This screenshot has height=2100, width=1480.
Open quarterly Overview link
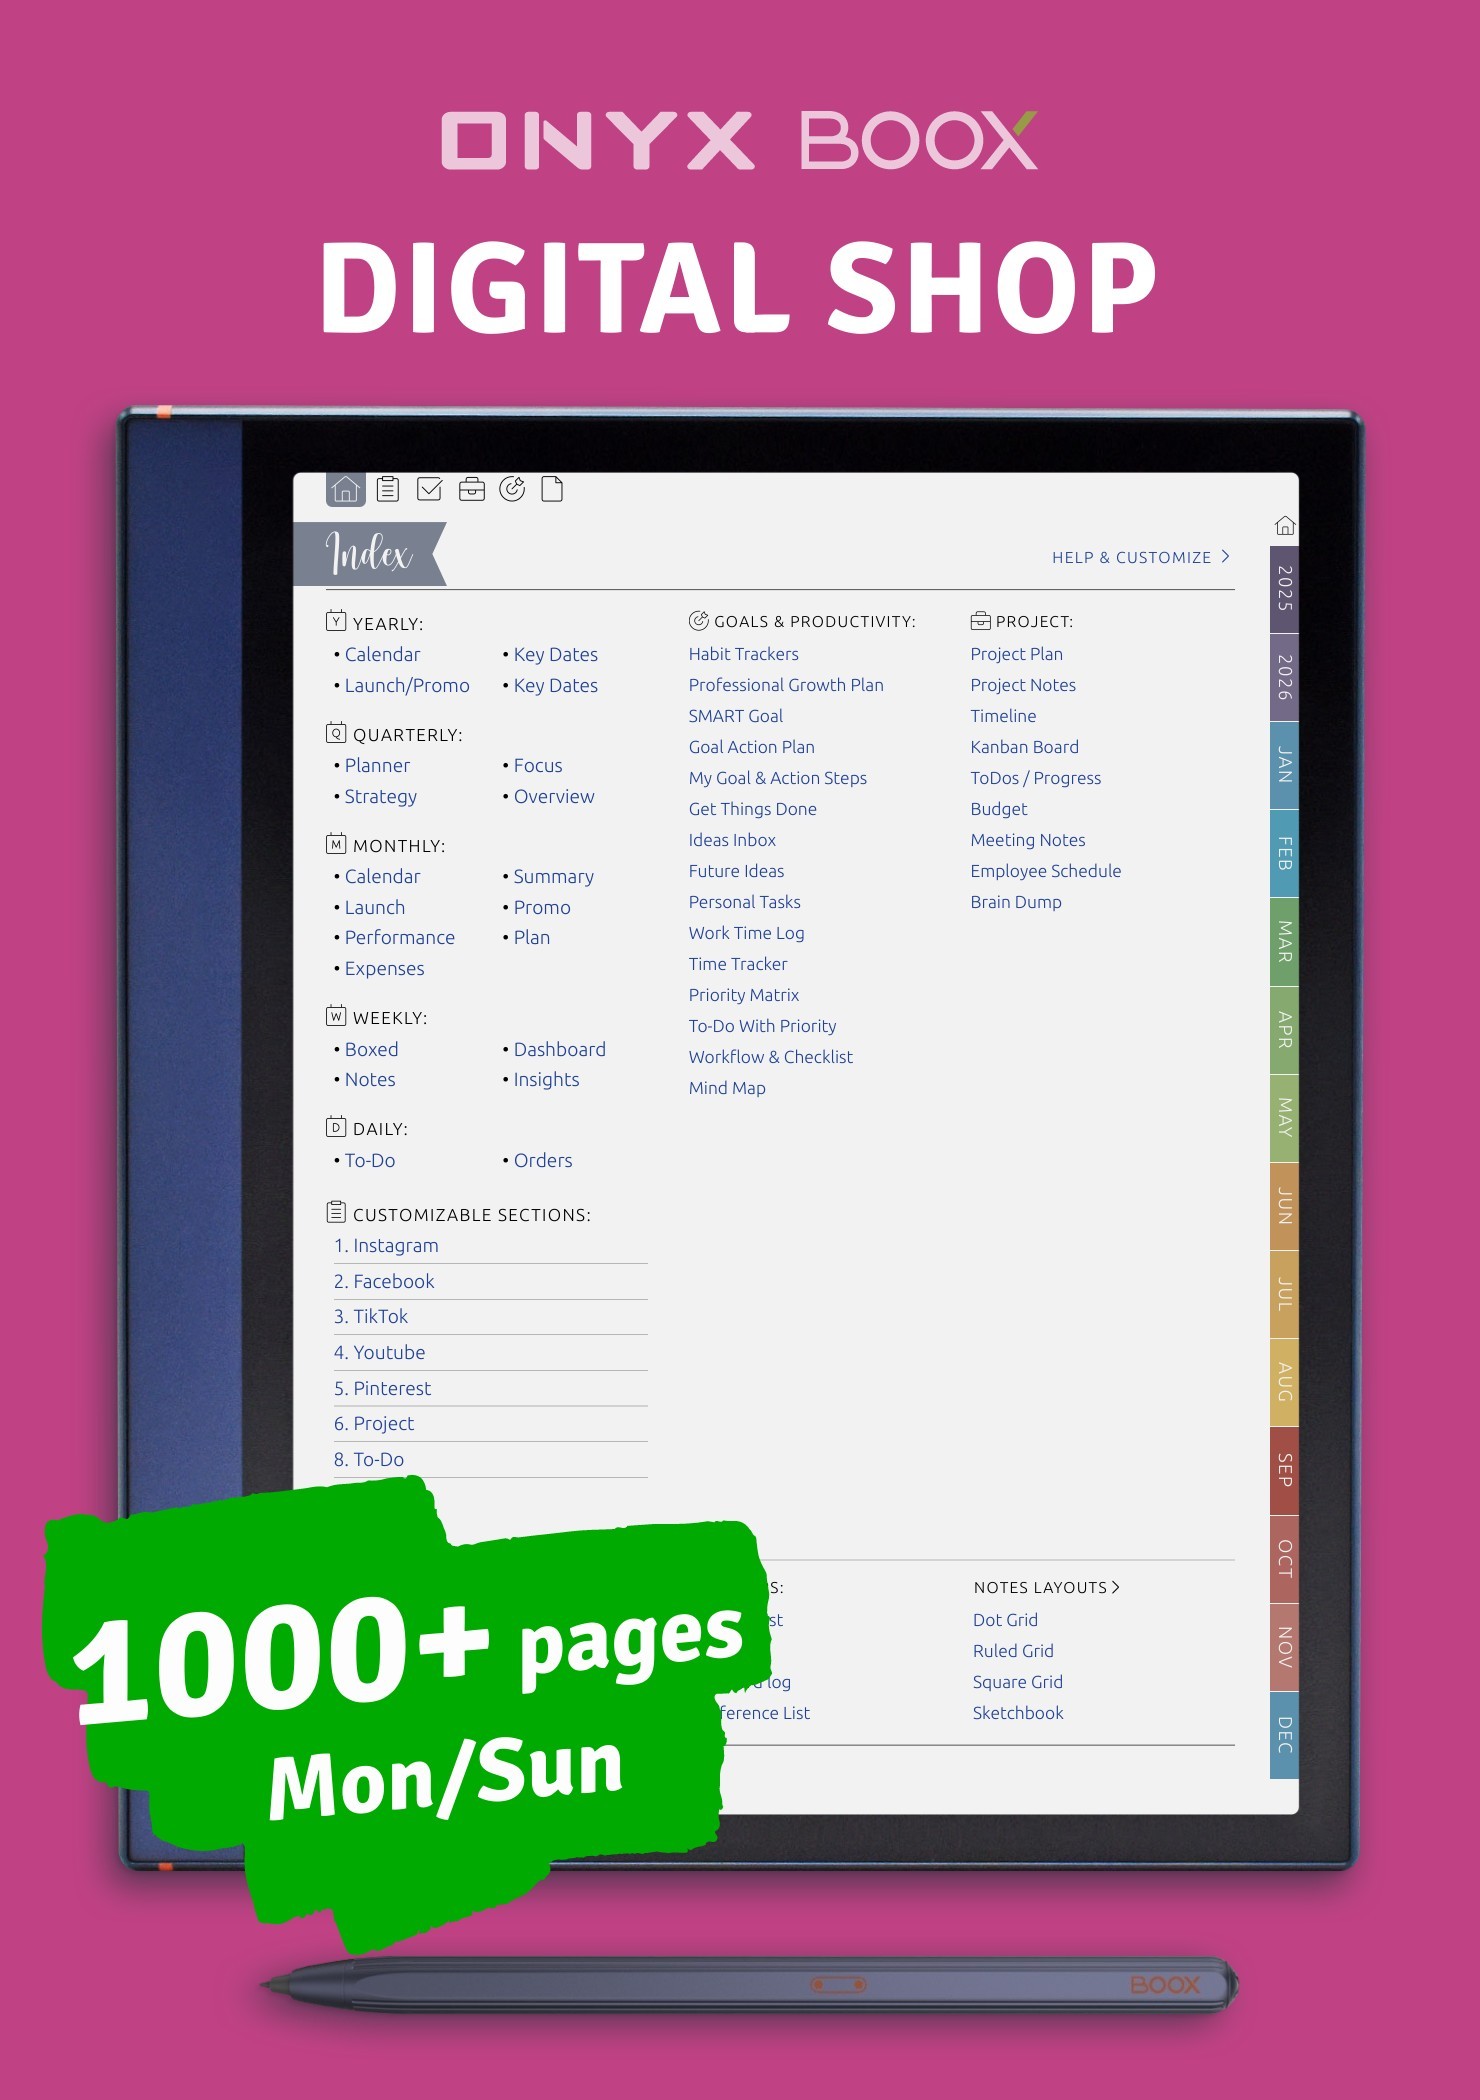pos(554,796)
